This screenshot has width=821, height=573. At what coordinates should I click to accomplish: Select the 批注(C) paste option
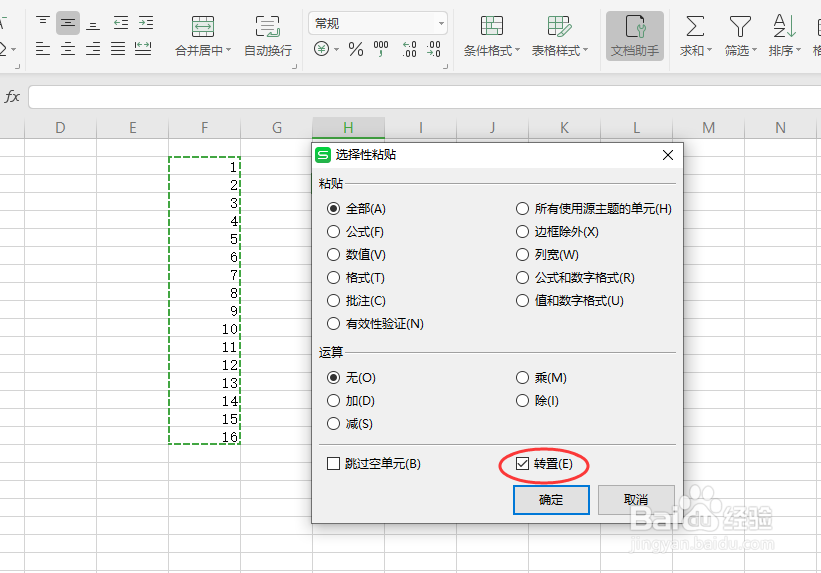pos(334,301)
